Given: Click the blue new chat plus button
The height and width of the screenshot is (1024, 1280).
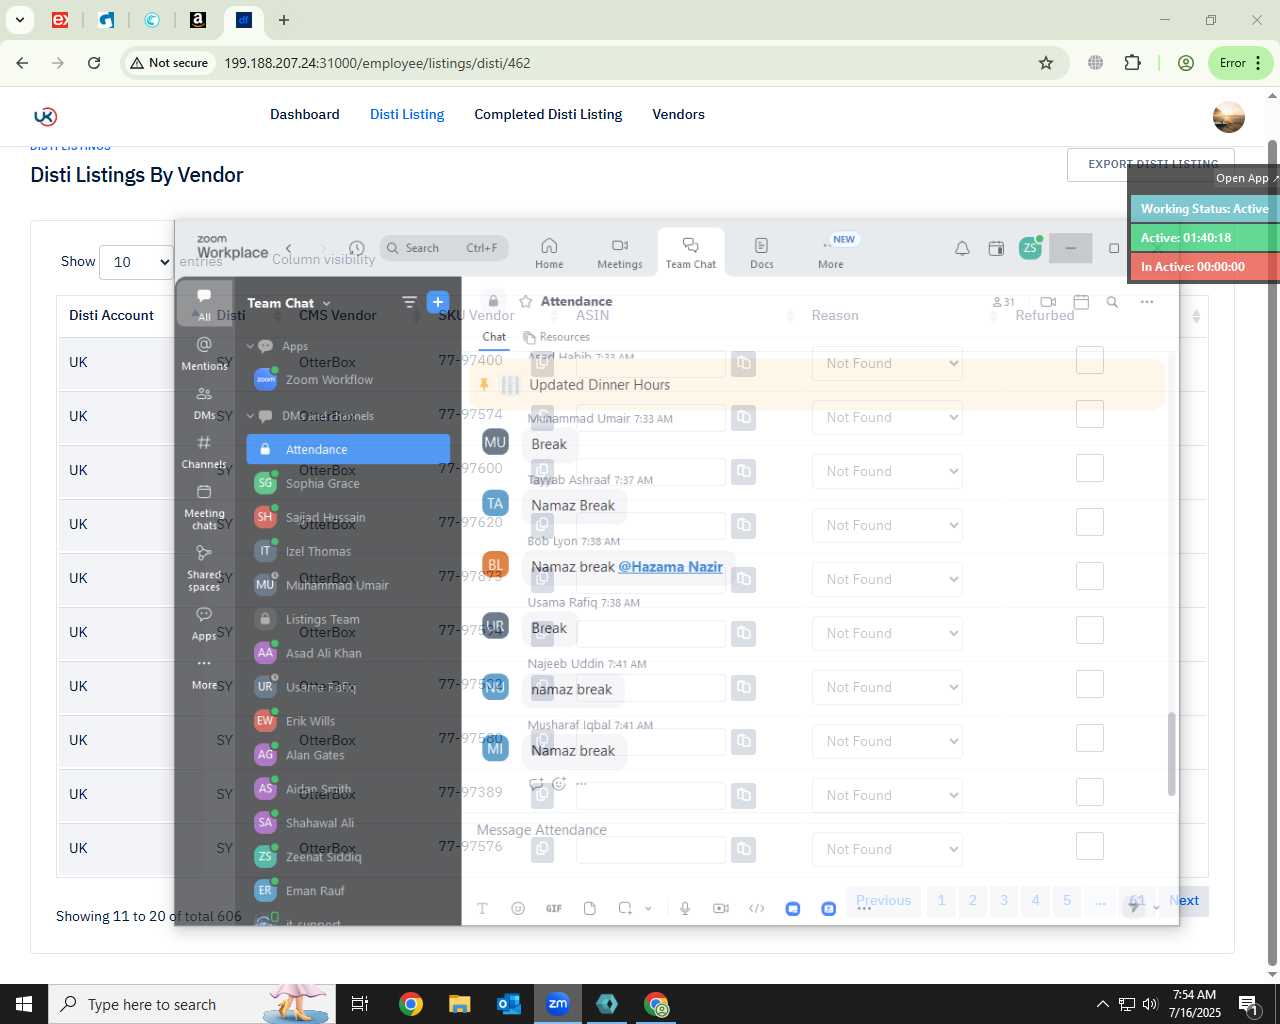Looking at the screenshot, I should click(437, 302).
